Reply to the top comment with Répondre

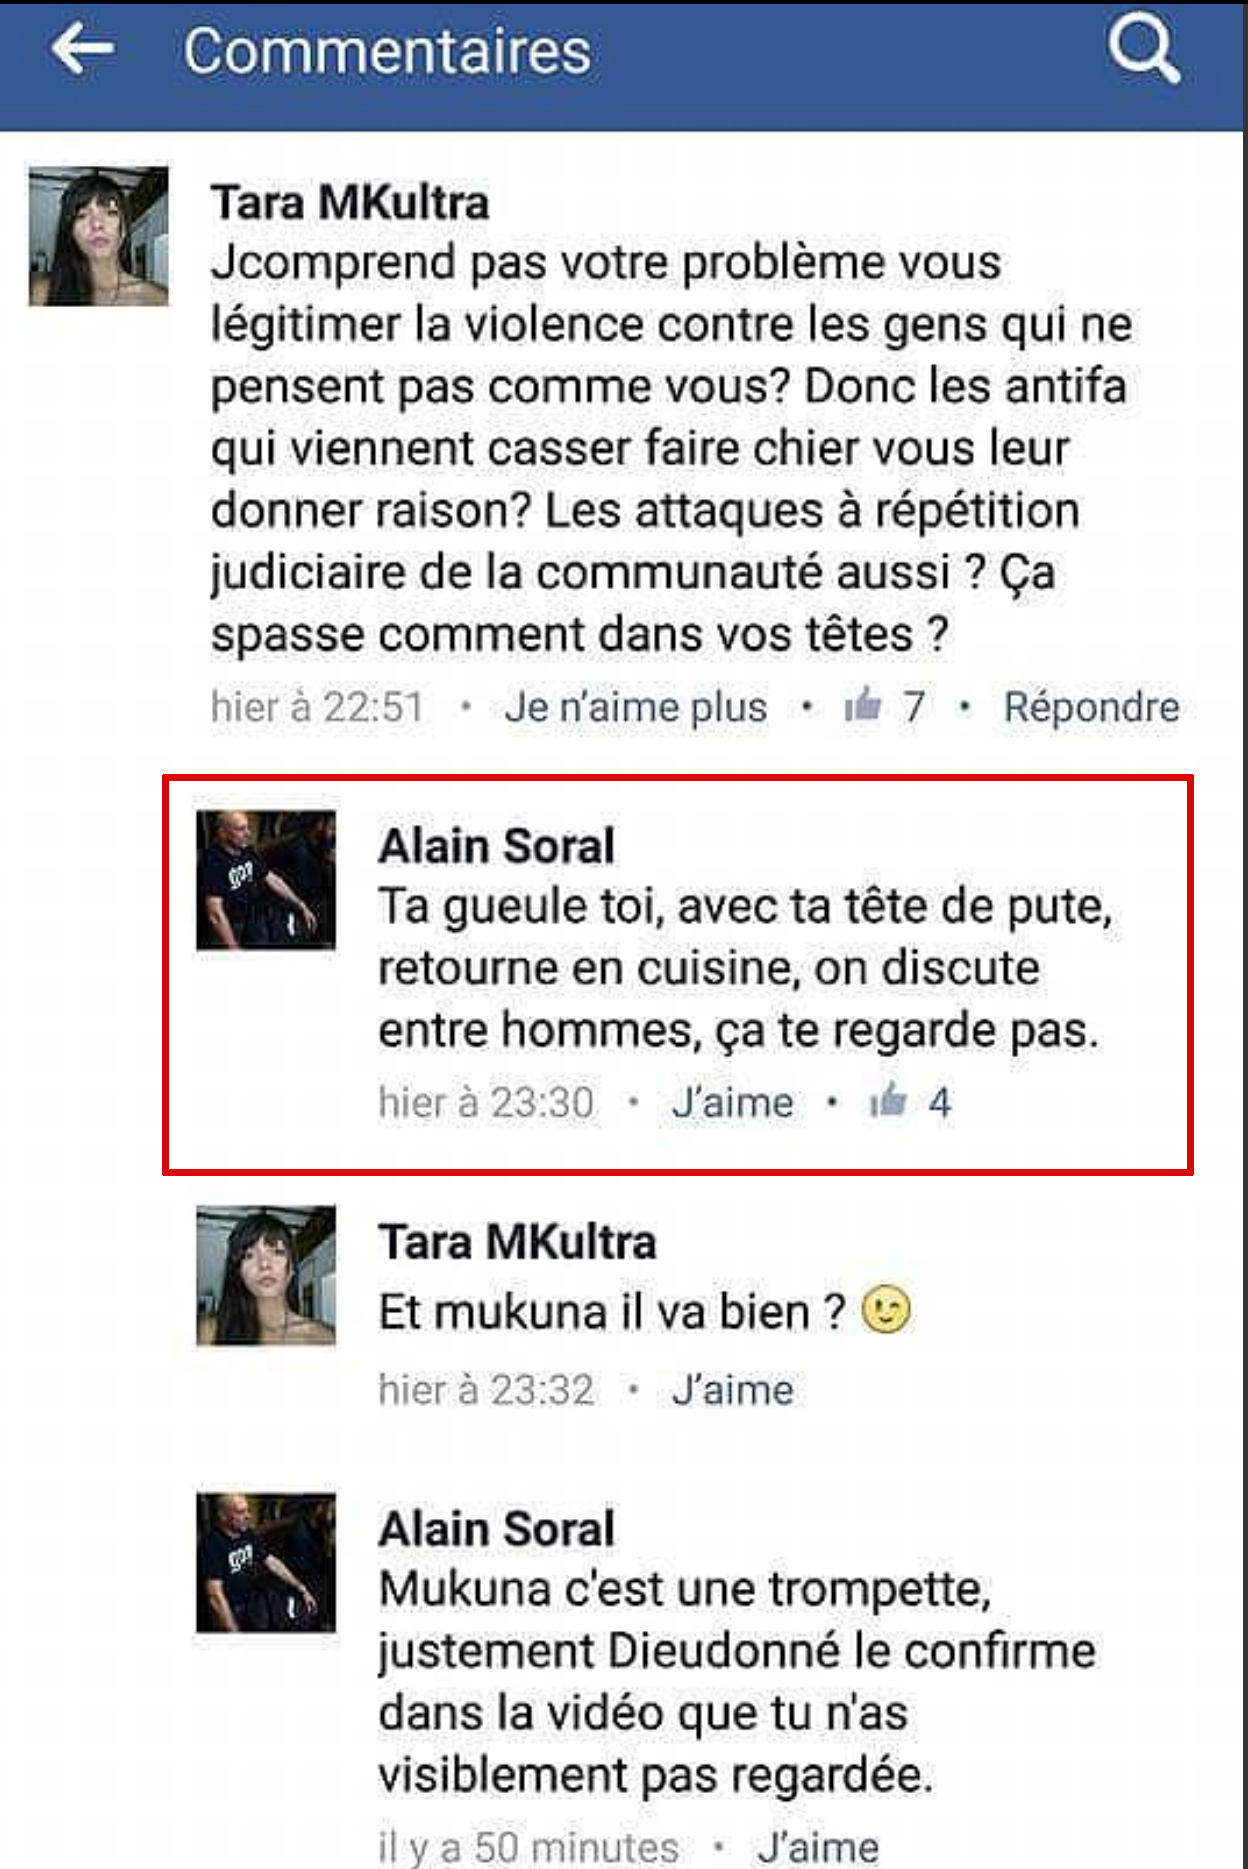(1092, 707)
